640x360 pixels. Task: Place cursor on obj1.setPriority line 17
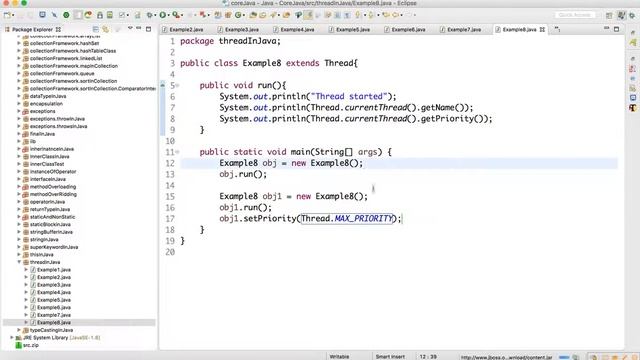[310, 219]
